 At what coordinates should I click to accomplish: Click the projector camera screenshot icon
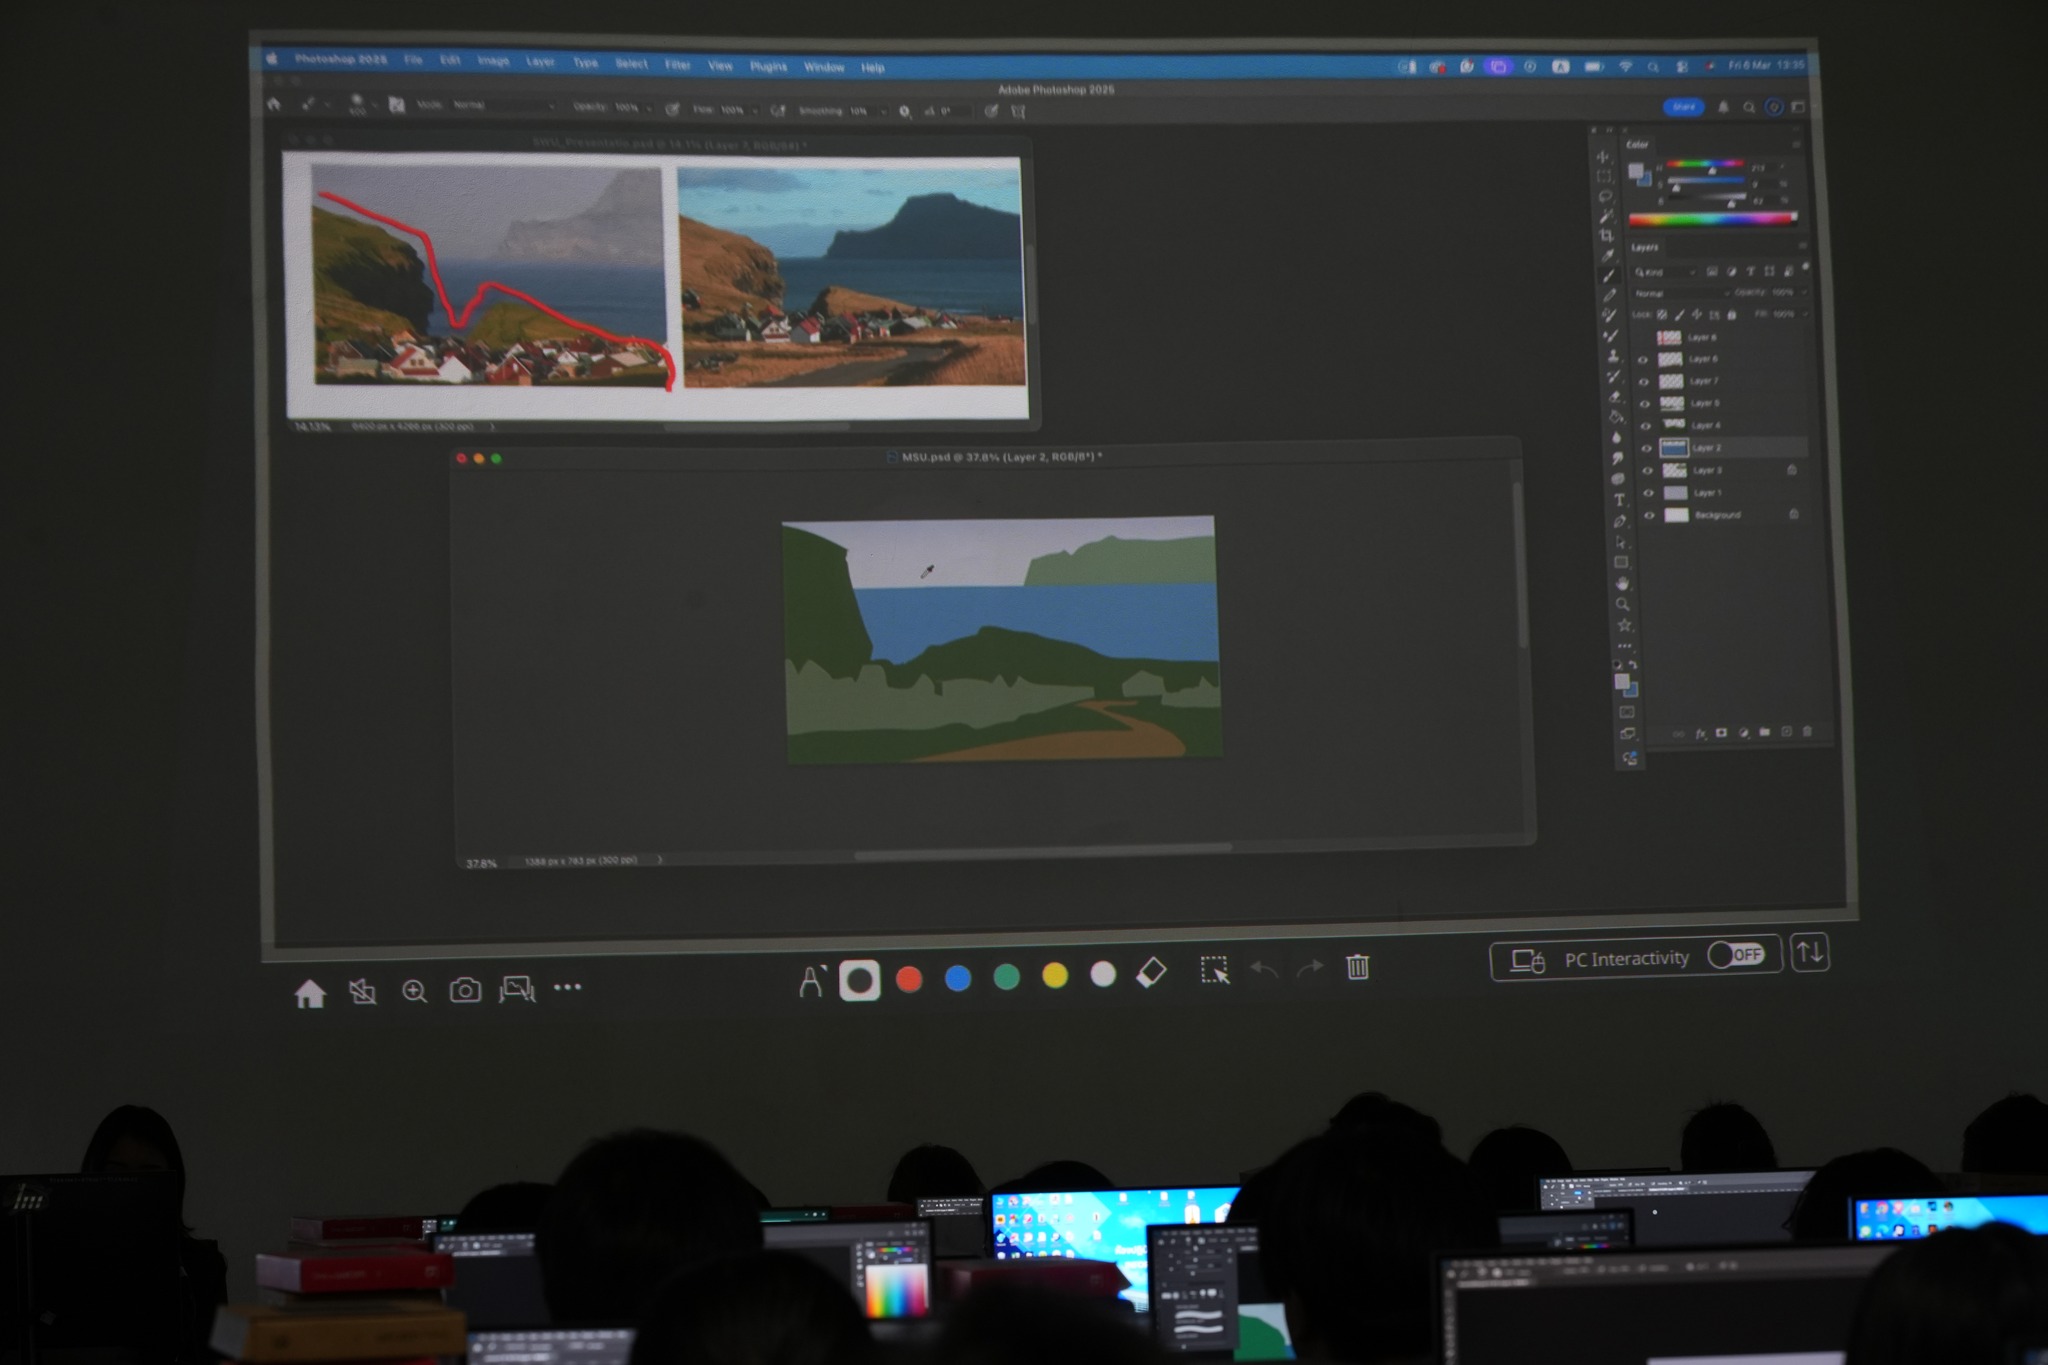[x=465, y=990]
